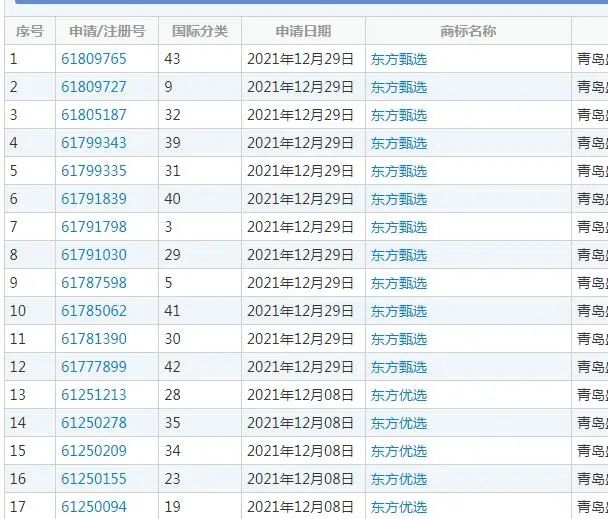
Task: Select class 40 cell in row 6
Action: click(x=200, y=199)
